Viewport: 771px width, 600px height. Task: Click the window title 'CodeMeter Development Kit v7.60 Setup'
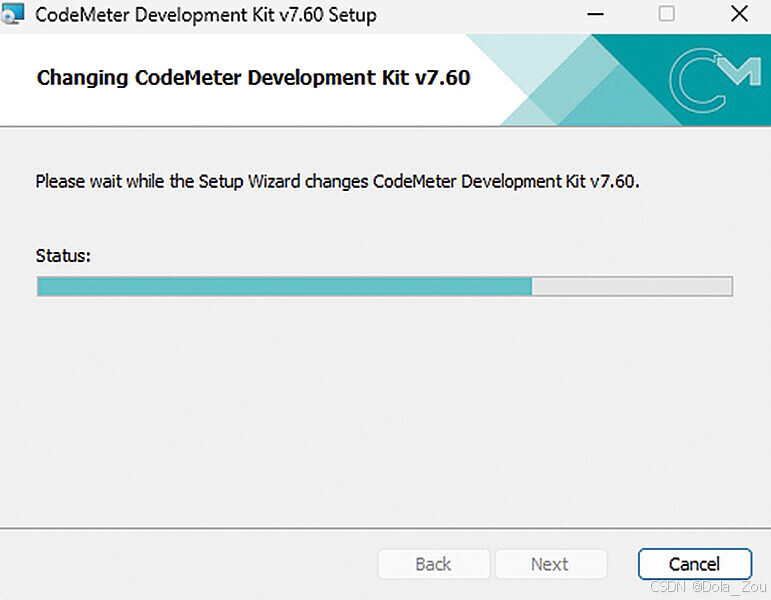coord(206,15)
